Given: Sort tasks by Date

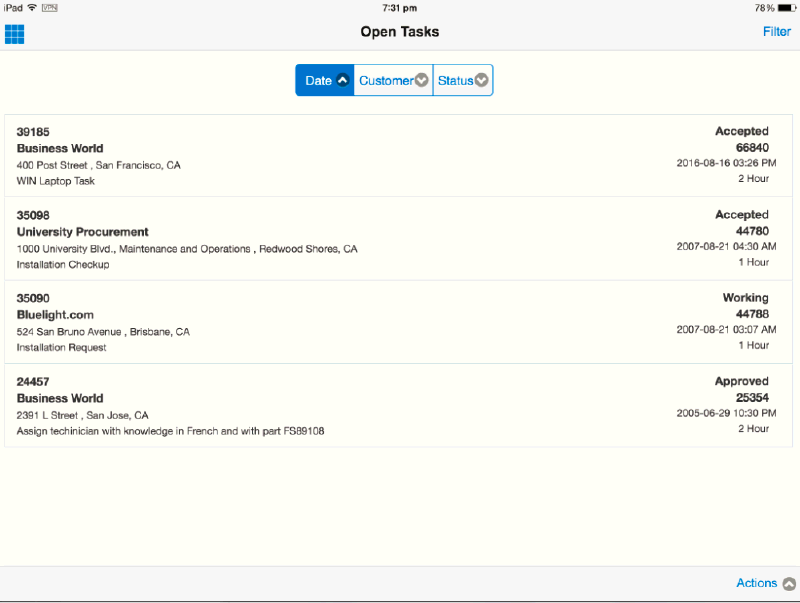Looking at the screenshot, I should [x=324, y=80].
